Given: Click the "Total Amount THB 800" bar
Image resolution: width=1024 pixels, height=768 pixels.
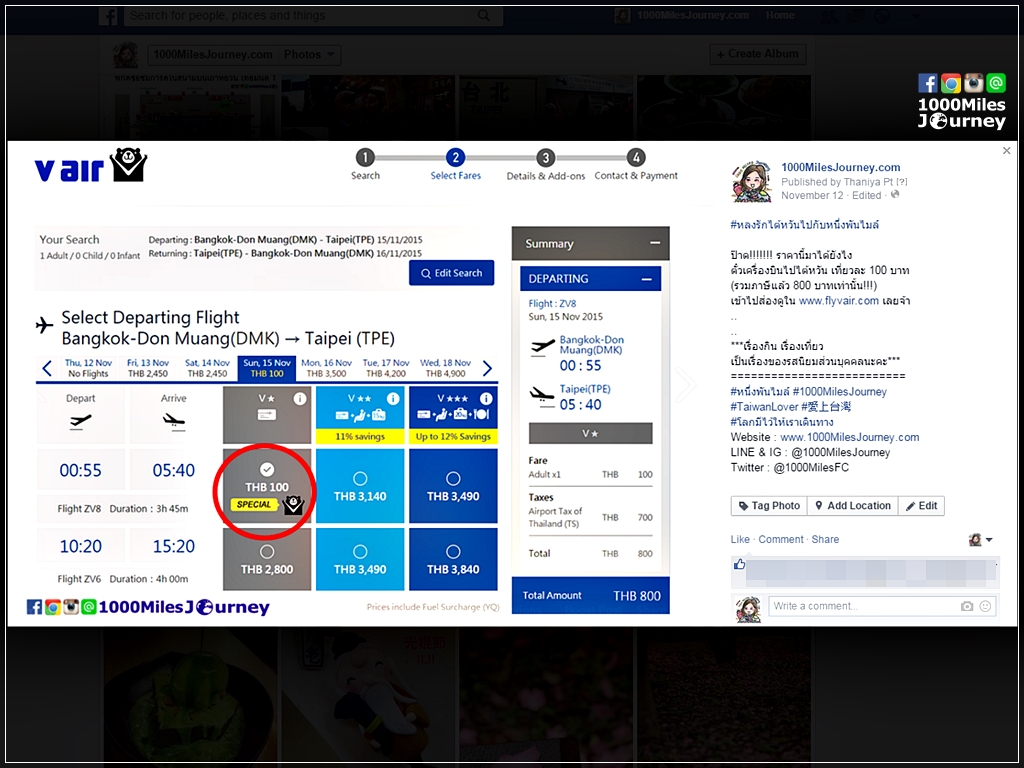Looking at the screenshot, I should (590, 595).
